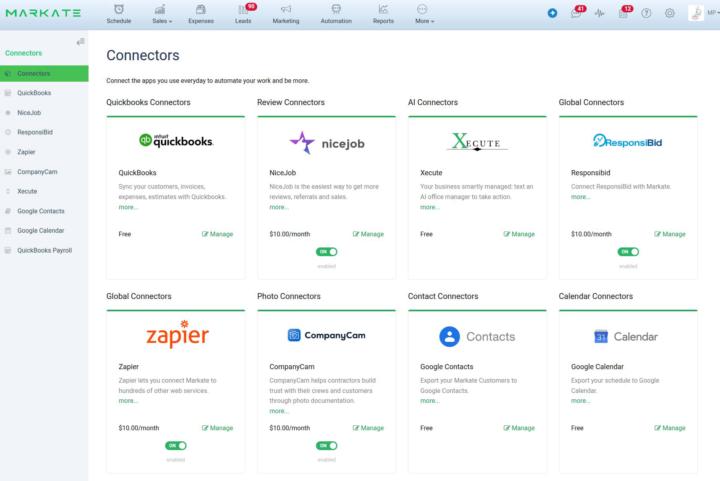
Task: Click Manage on the Responsibid card
Action: coord(669,234)
